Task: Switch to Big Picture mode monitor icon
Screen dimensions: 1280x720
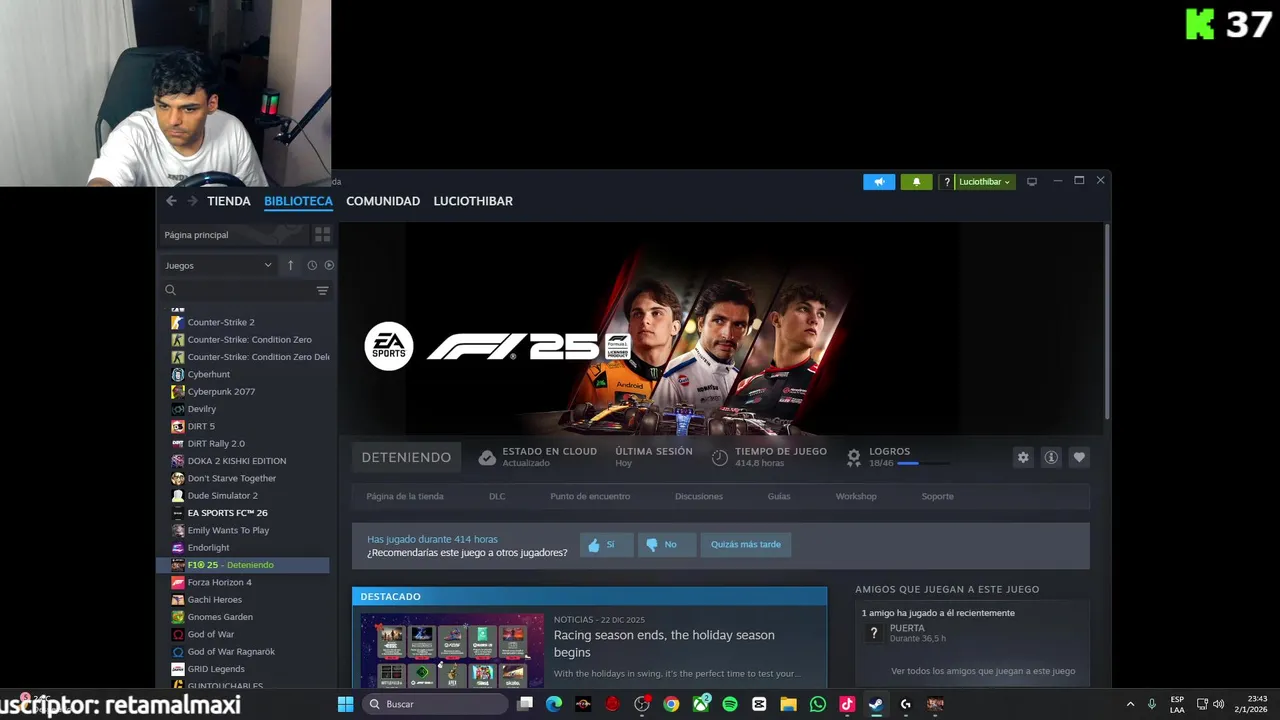Action: 1032,182
